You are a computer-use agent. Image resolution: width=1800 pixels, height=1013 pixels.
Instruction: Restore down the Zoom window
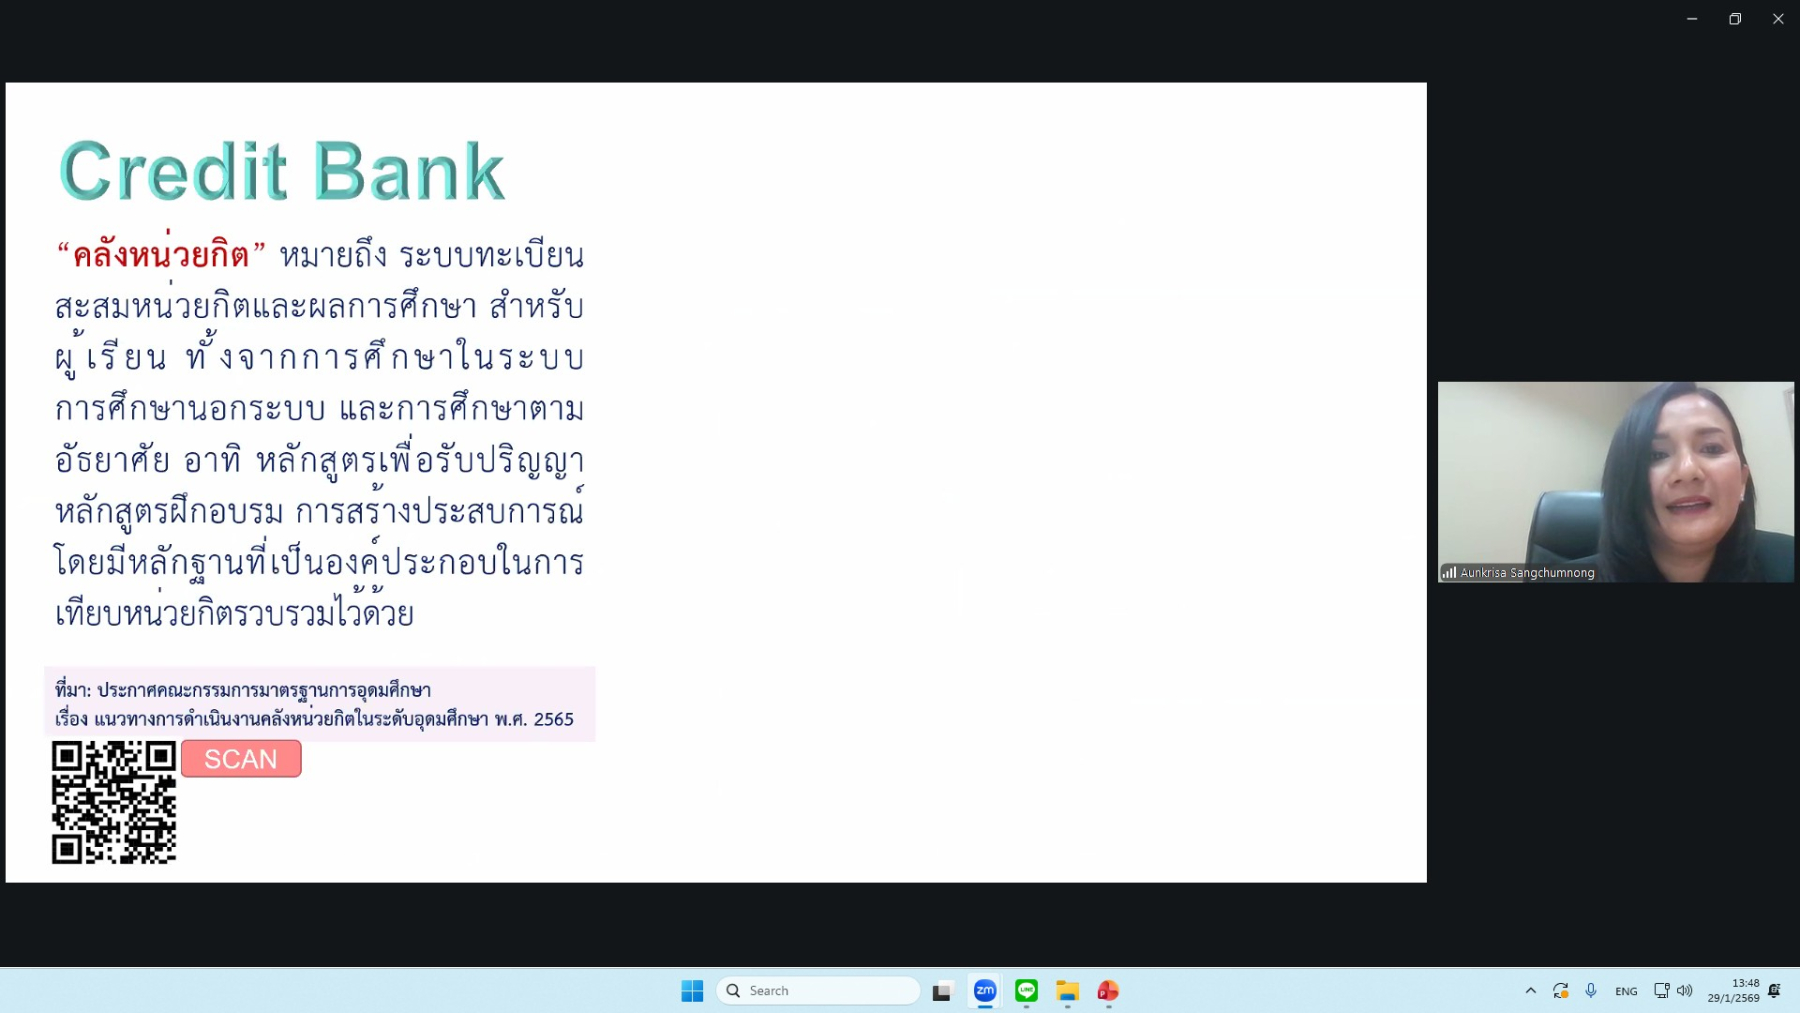coord(1735,19)
